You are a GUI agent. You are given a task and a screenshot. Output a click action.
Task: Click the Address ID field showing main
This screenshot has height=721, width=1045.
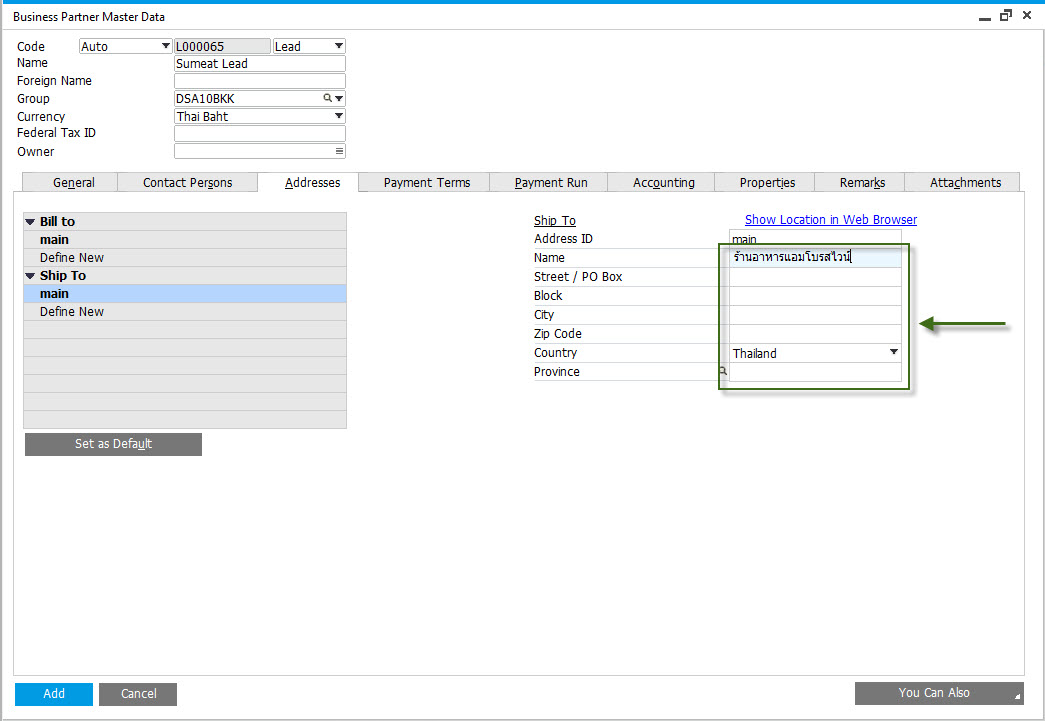(815, 239)
